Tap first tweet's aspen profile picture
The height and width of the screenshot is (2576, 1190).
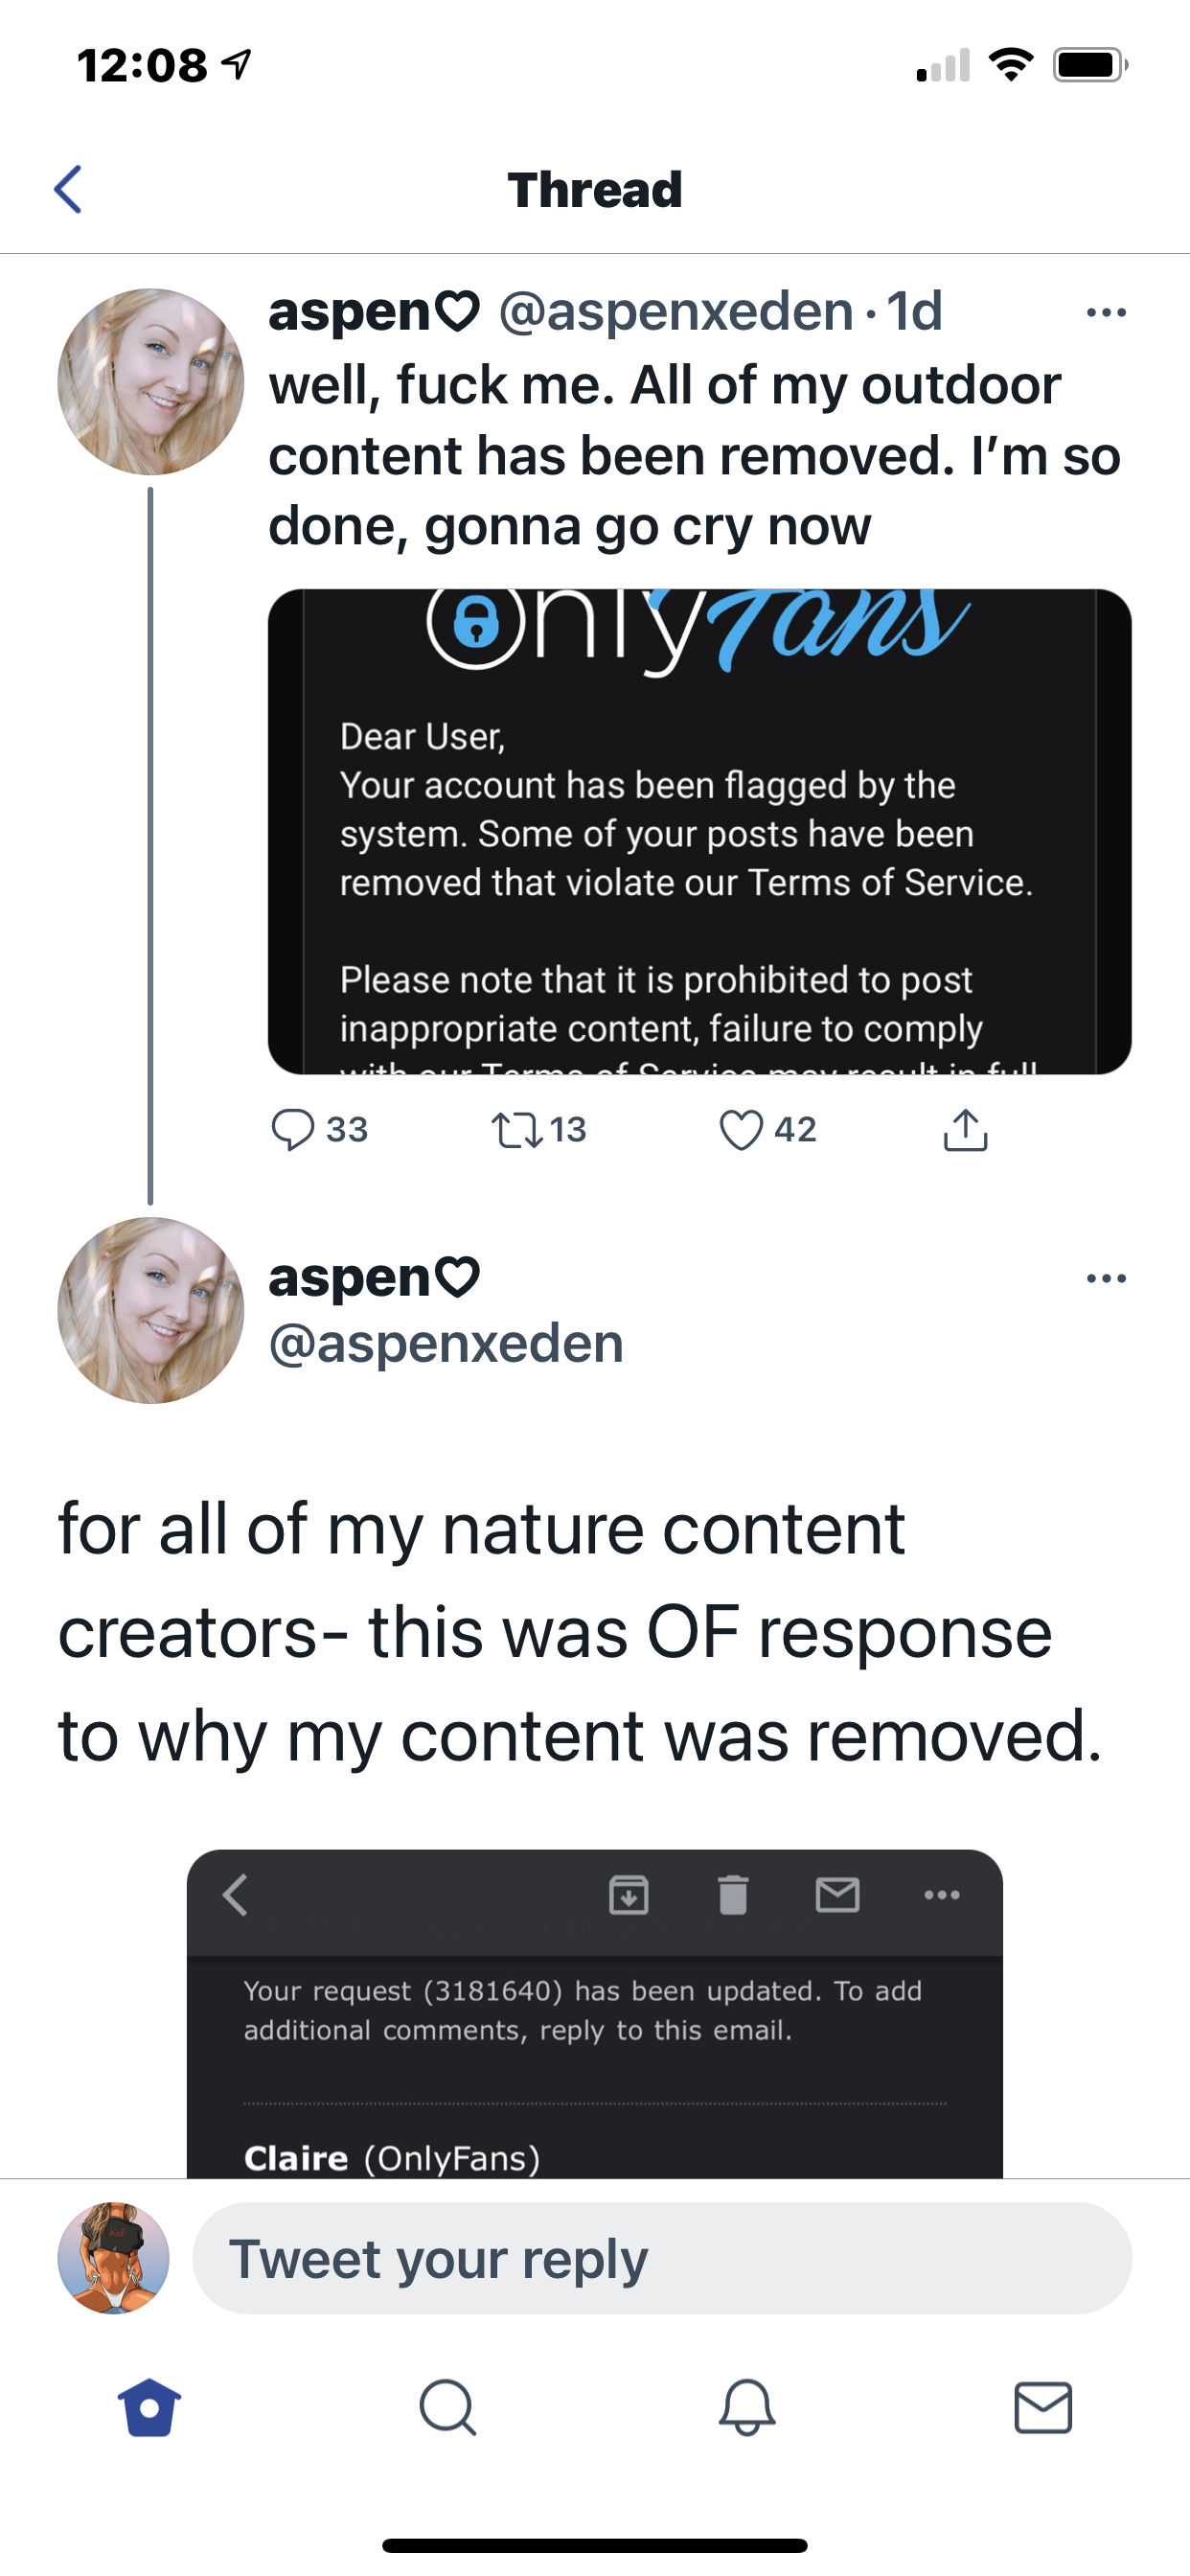[151, 382]
